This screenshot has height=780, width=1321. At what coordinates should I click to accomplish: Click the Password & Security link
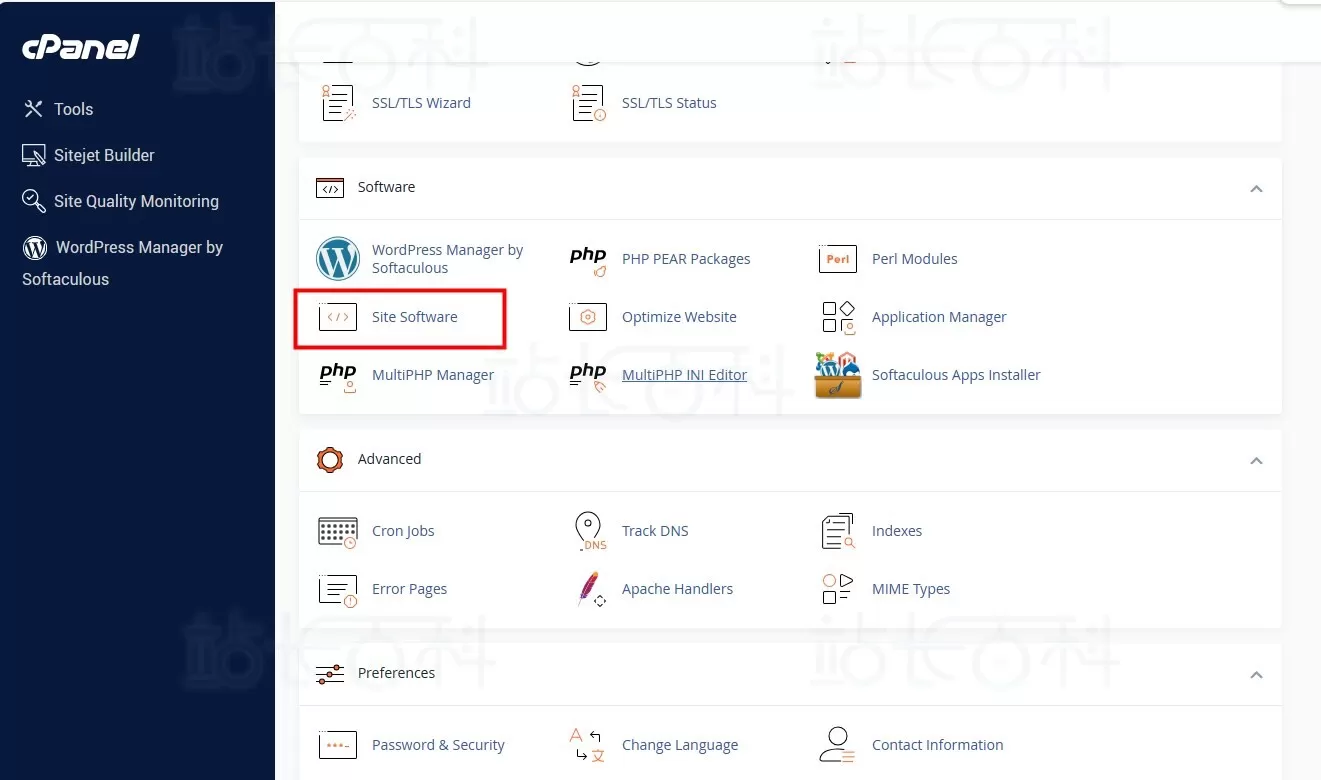coord(438,745)
